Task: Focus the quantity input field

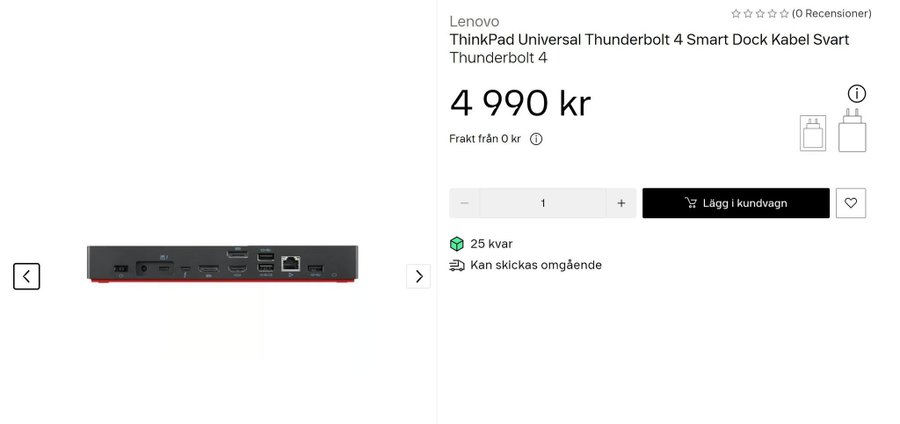Action: pos(543,203)
